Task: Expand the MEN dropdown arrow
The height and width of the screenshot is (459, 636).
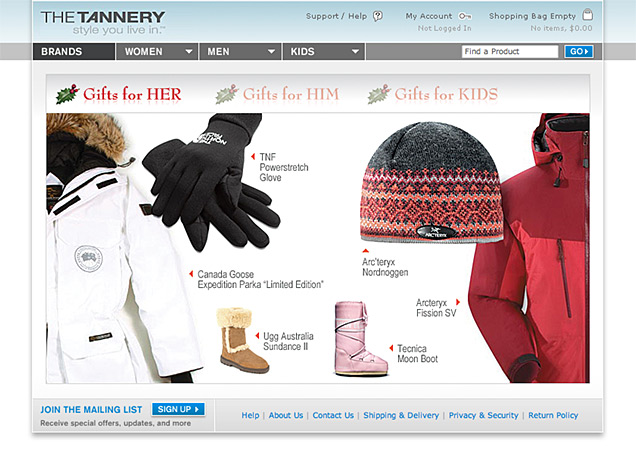Action: (x=271, y=51)
